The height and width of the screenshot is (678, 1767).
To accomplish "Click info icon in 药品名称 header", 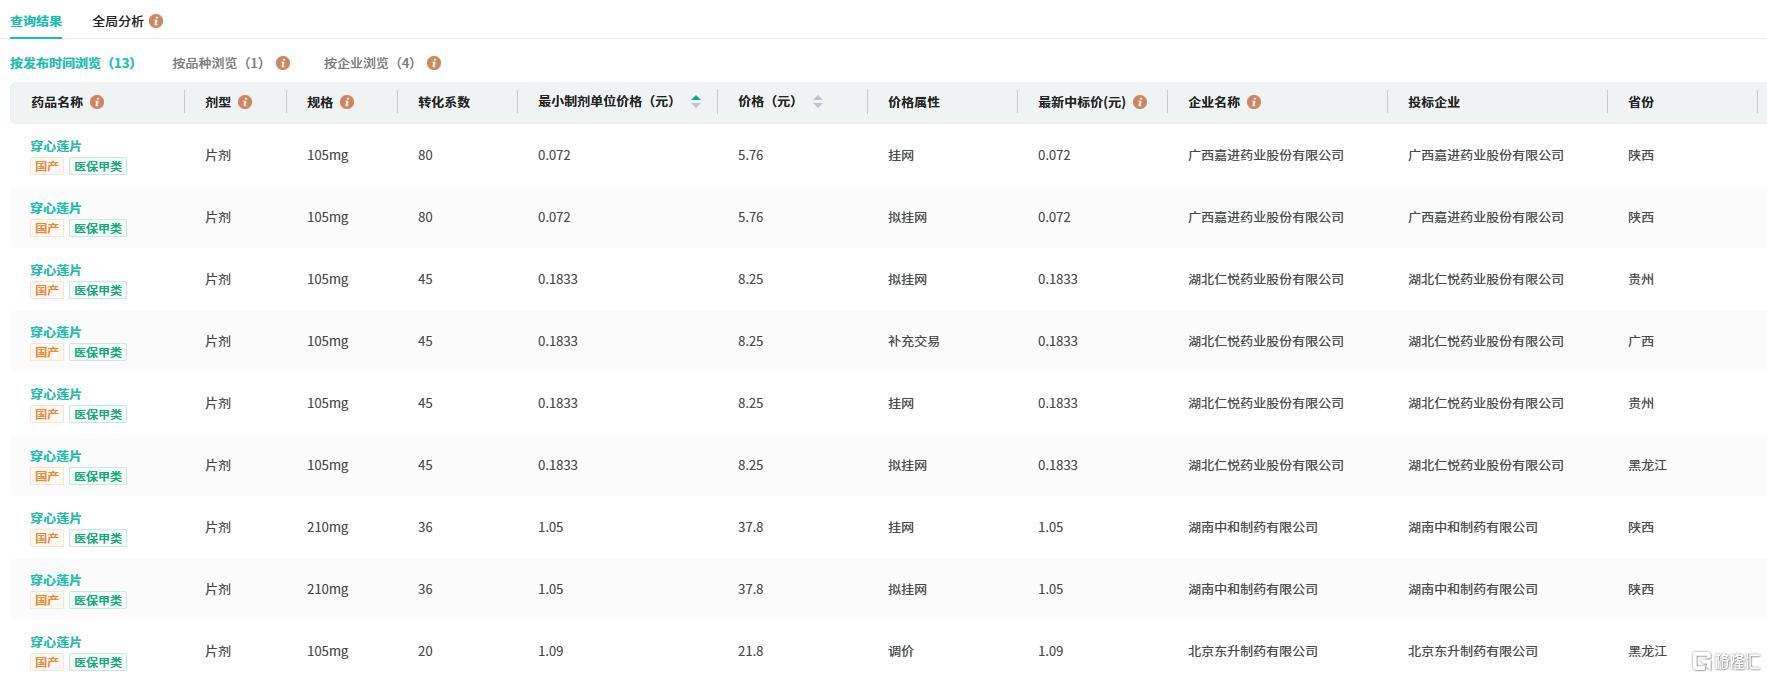I will click(97, 102).
